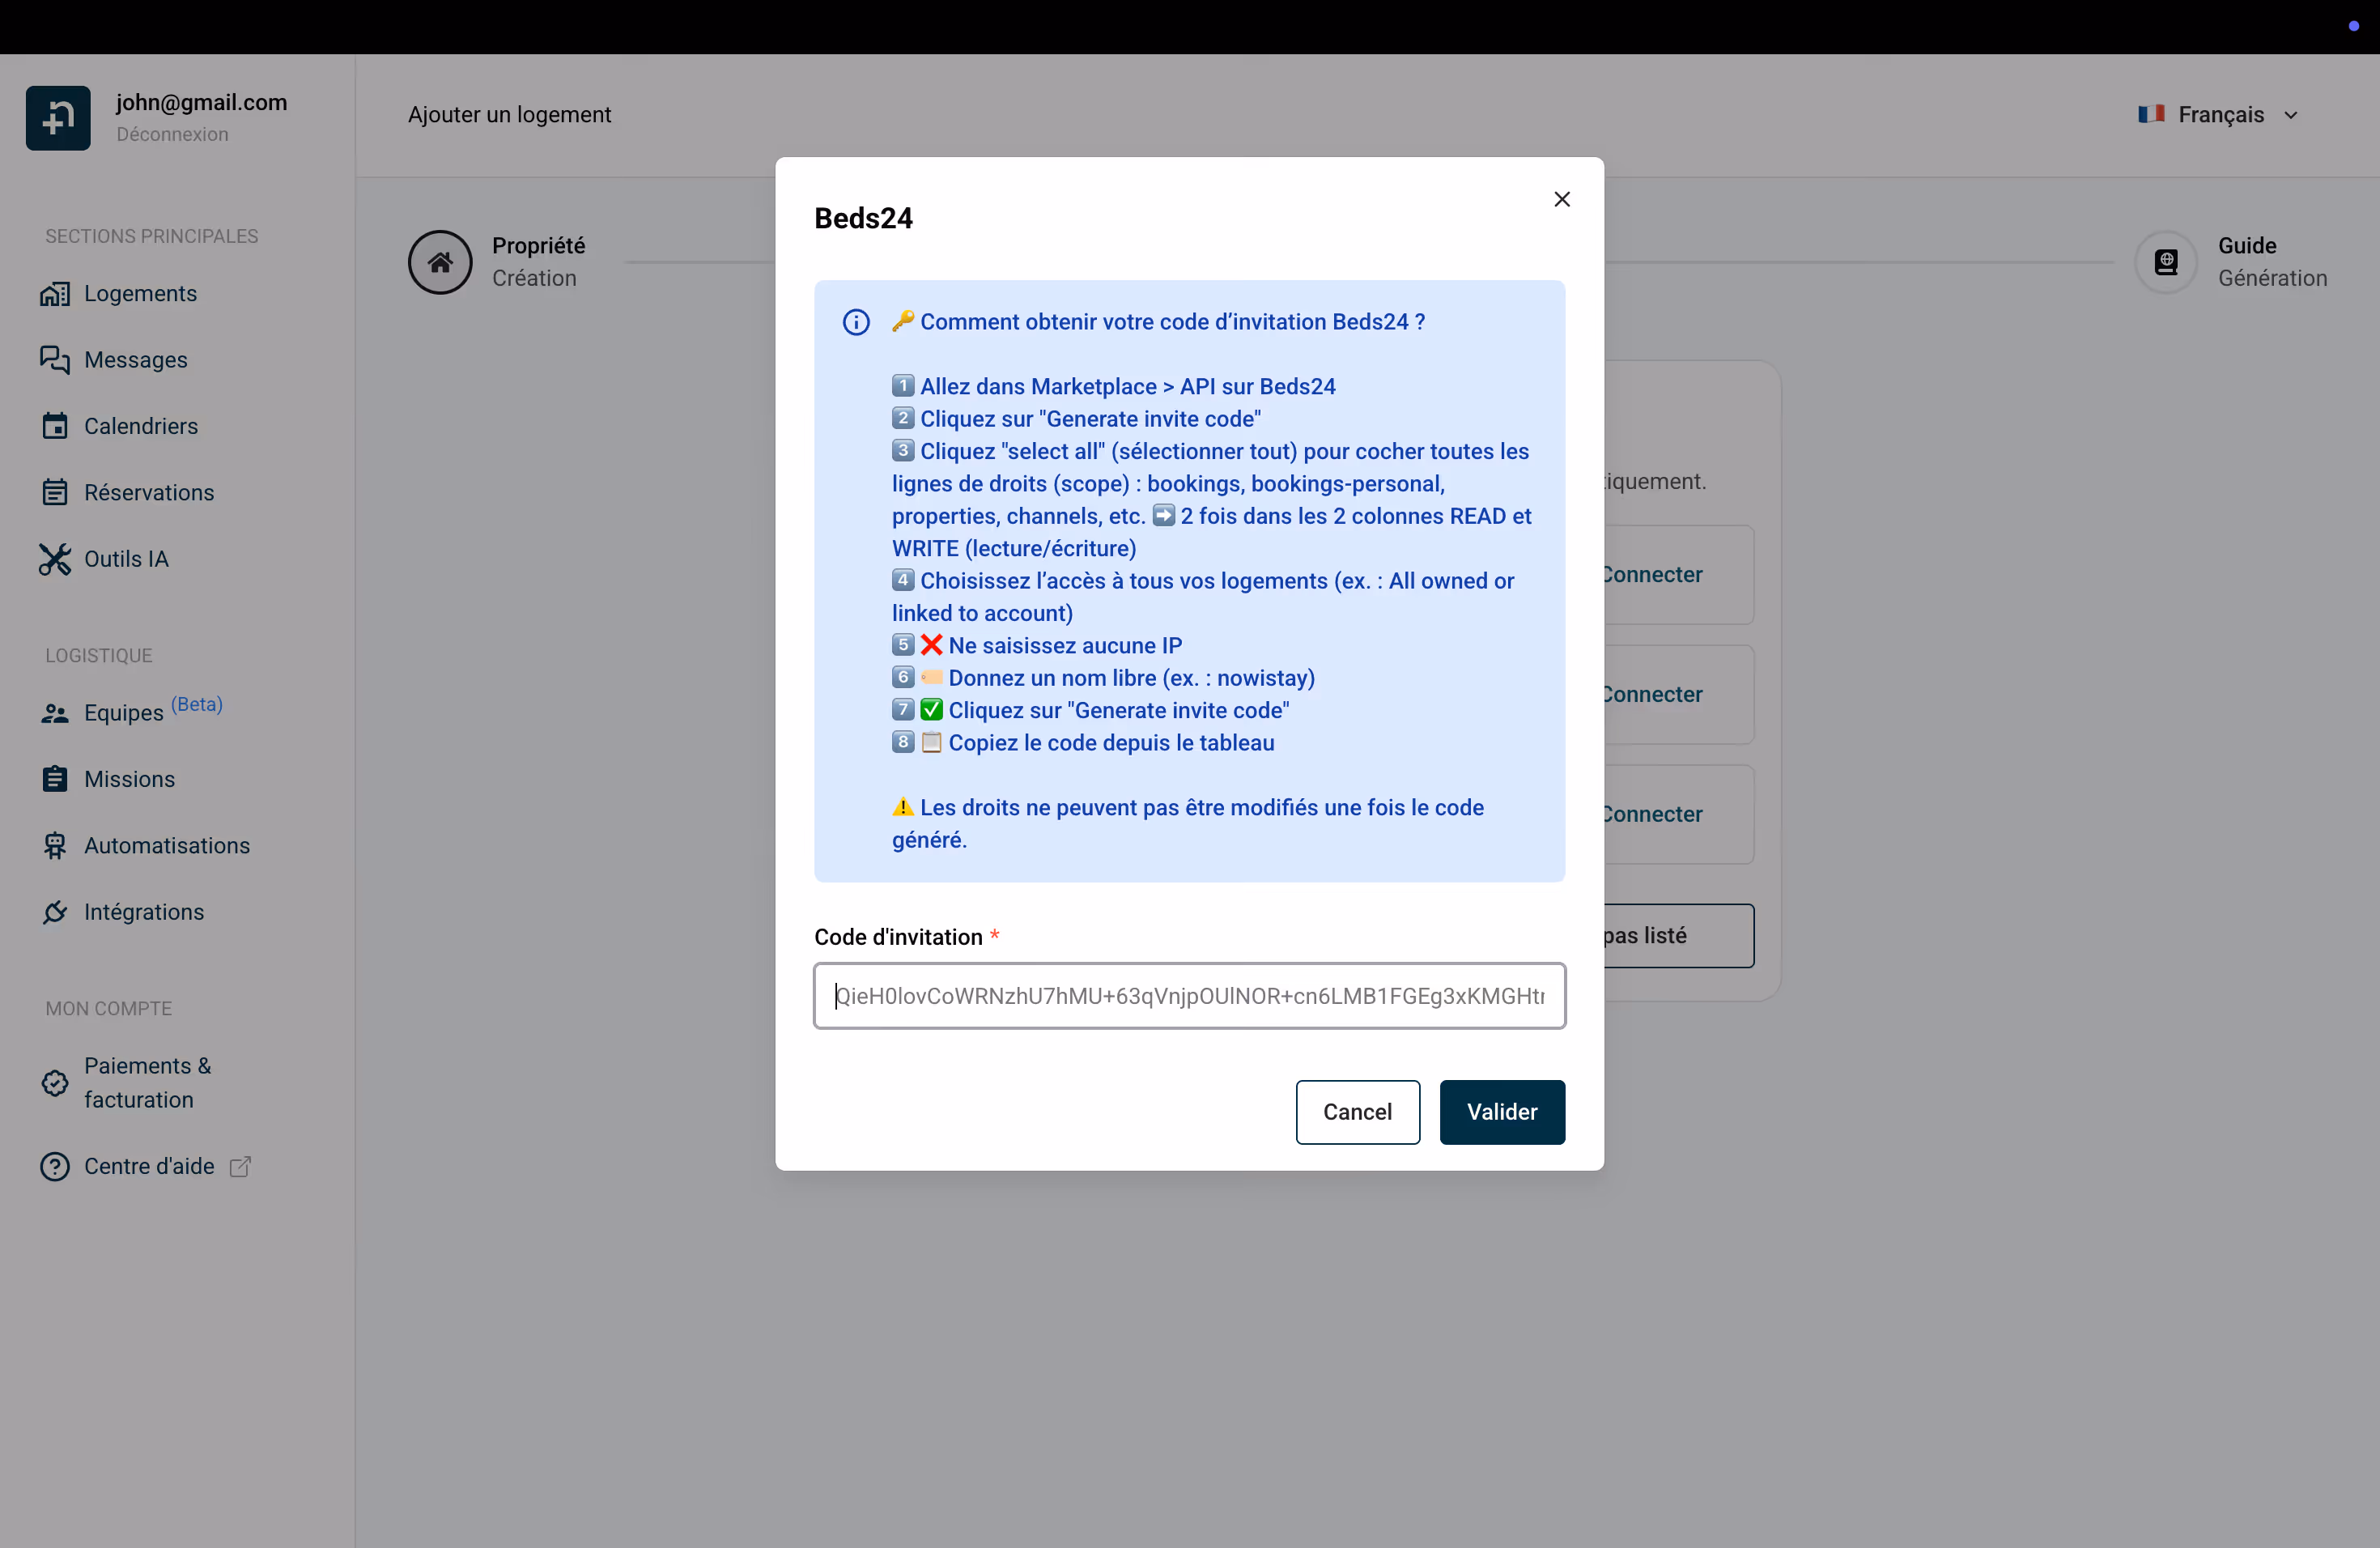The image size is (2380, 1548).
Task: Click the info icon in the blue instructions box
Action: (x=856, y=322)
